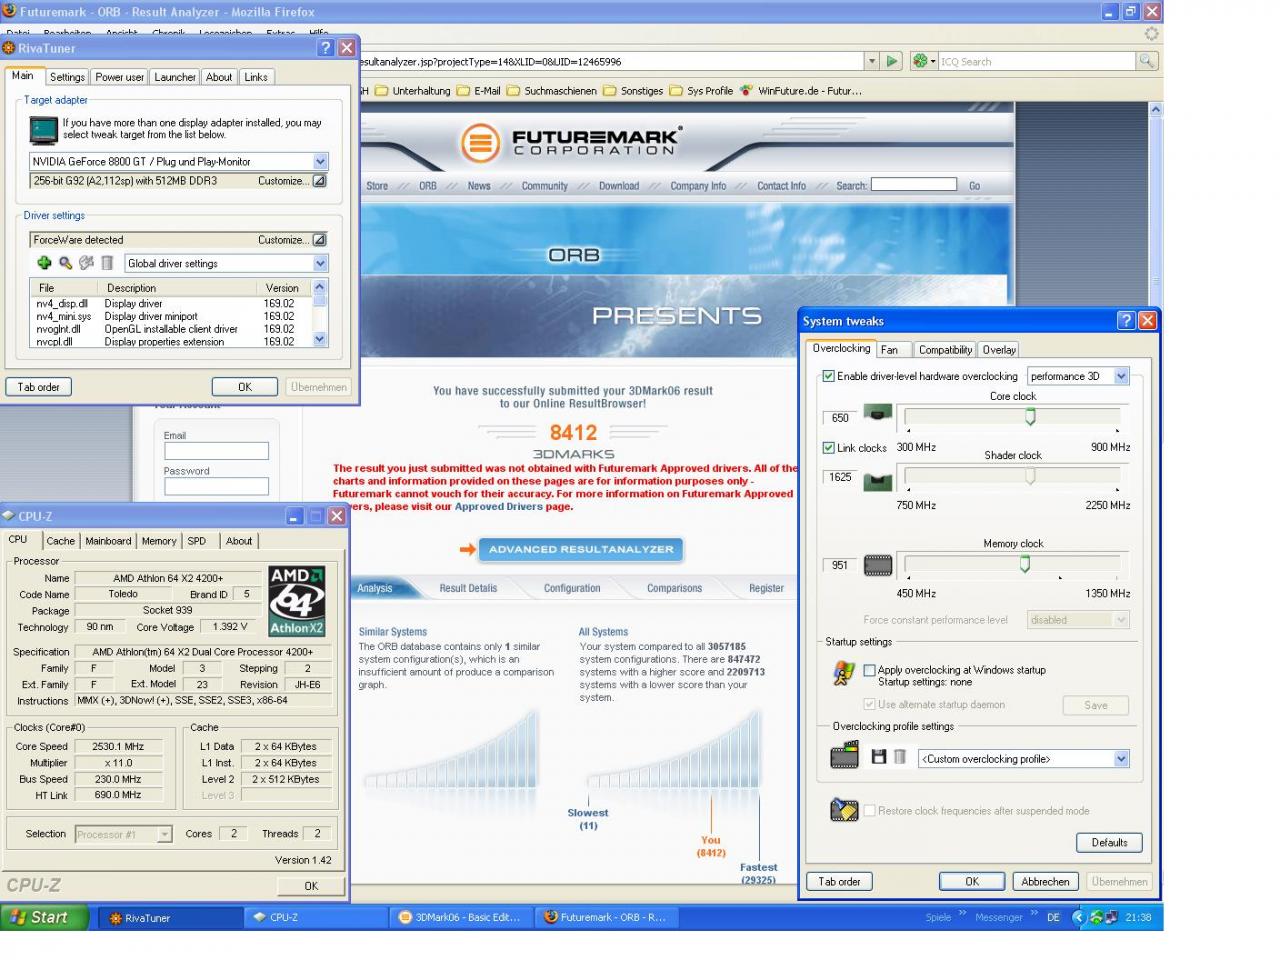This screenshot has height=960, width=1280.
Task: Click the Email input field
Action: coord(216,451)
